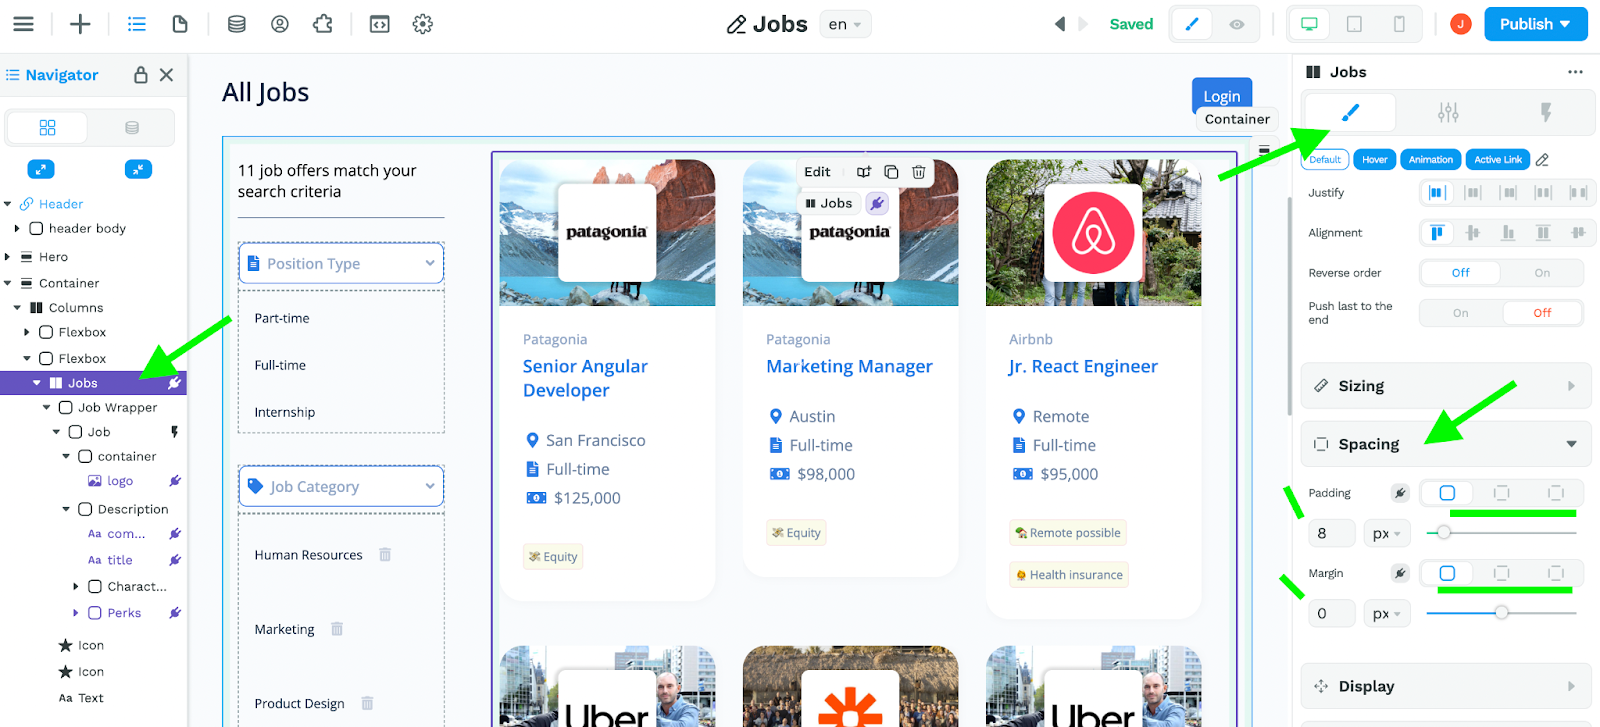Click the undo arrow next to Saved

point(1060,24)
